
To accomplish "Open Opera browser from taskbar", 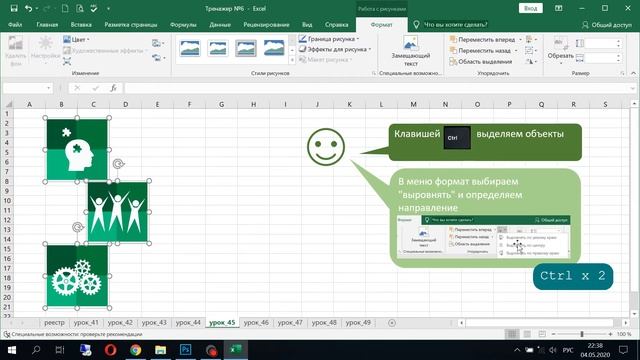I will coord(110,350).
